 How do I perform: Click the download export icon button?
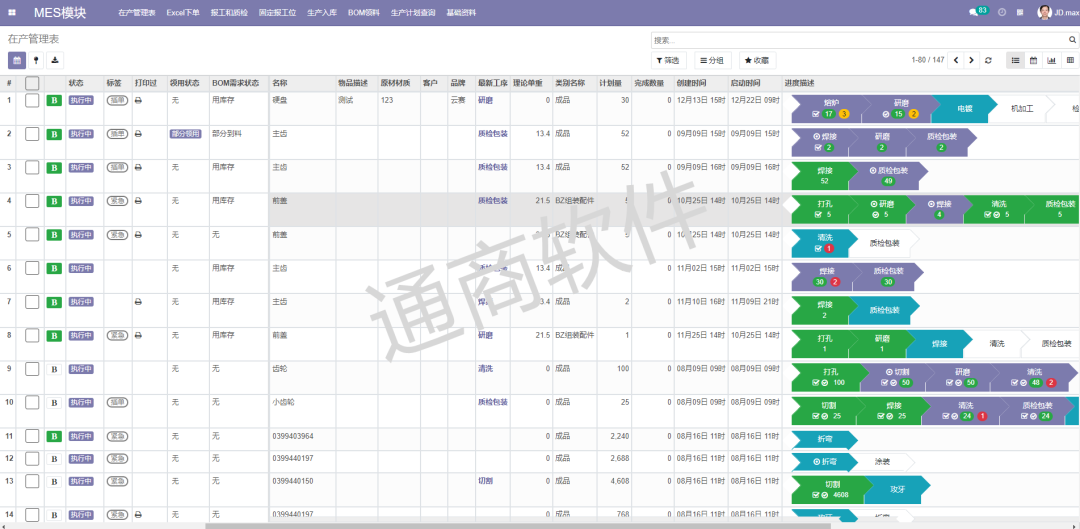coord(54,61)
